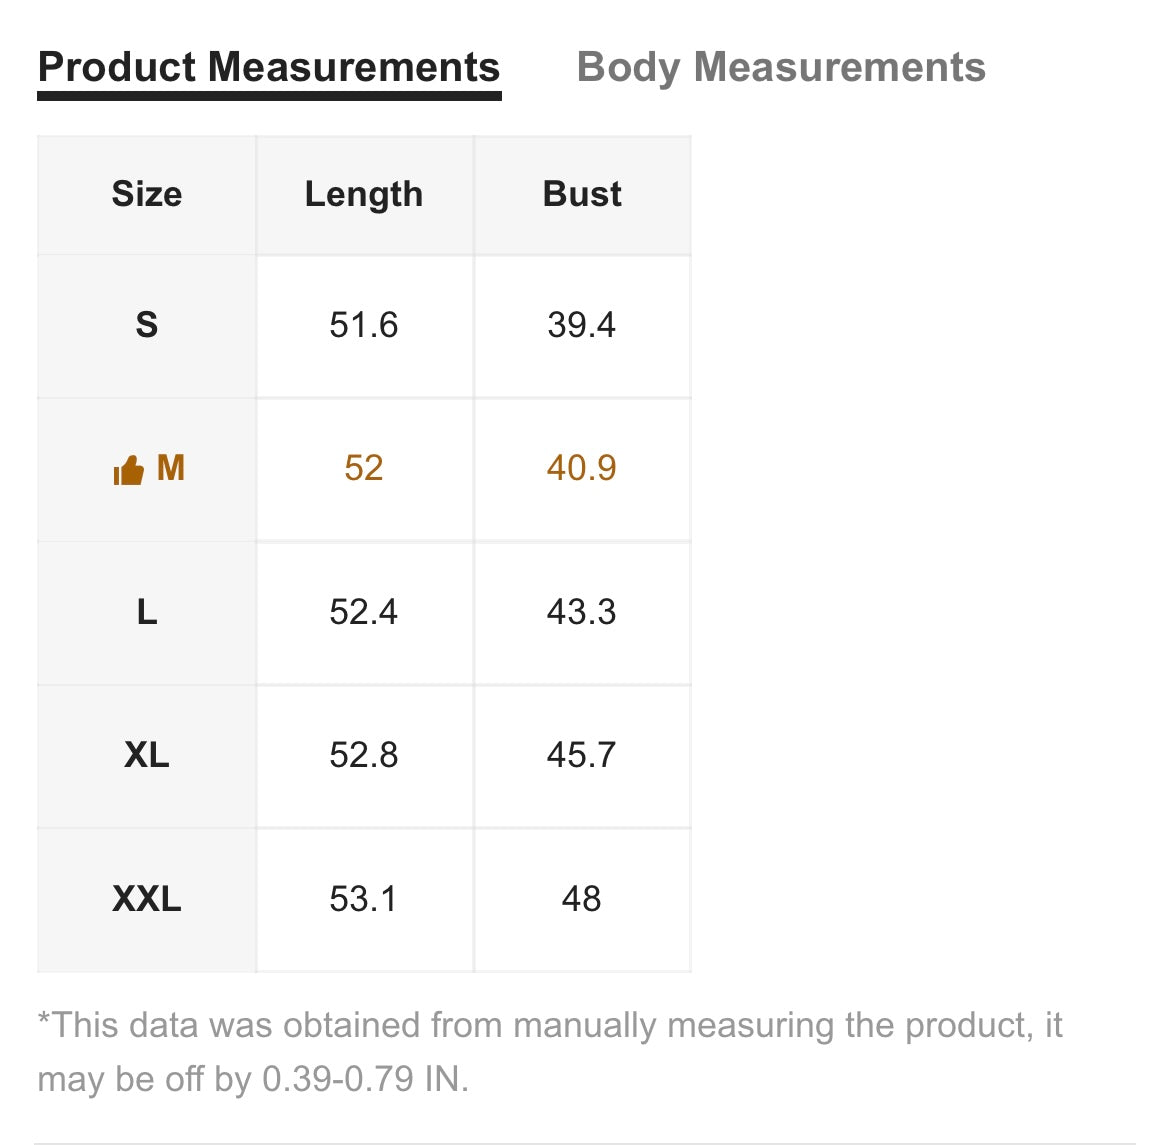Click the Size column header
Screen dimensions: 1170x1145
point(147,194)
